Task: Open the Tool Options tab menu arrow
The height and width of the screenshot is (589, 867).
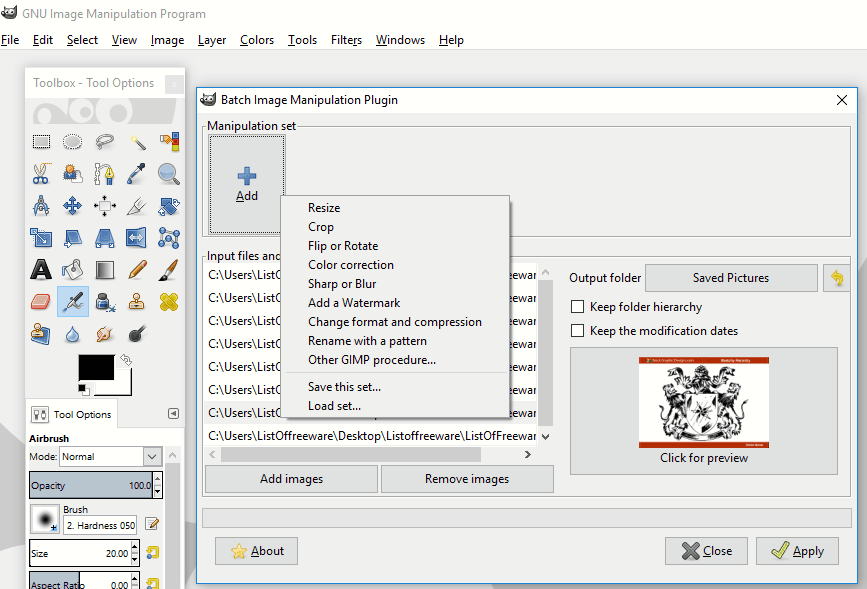Action: click(x=173, y=414)
